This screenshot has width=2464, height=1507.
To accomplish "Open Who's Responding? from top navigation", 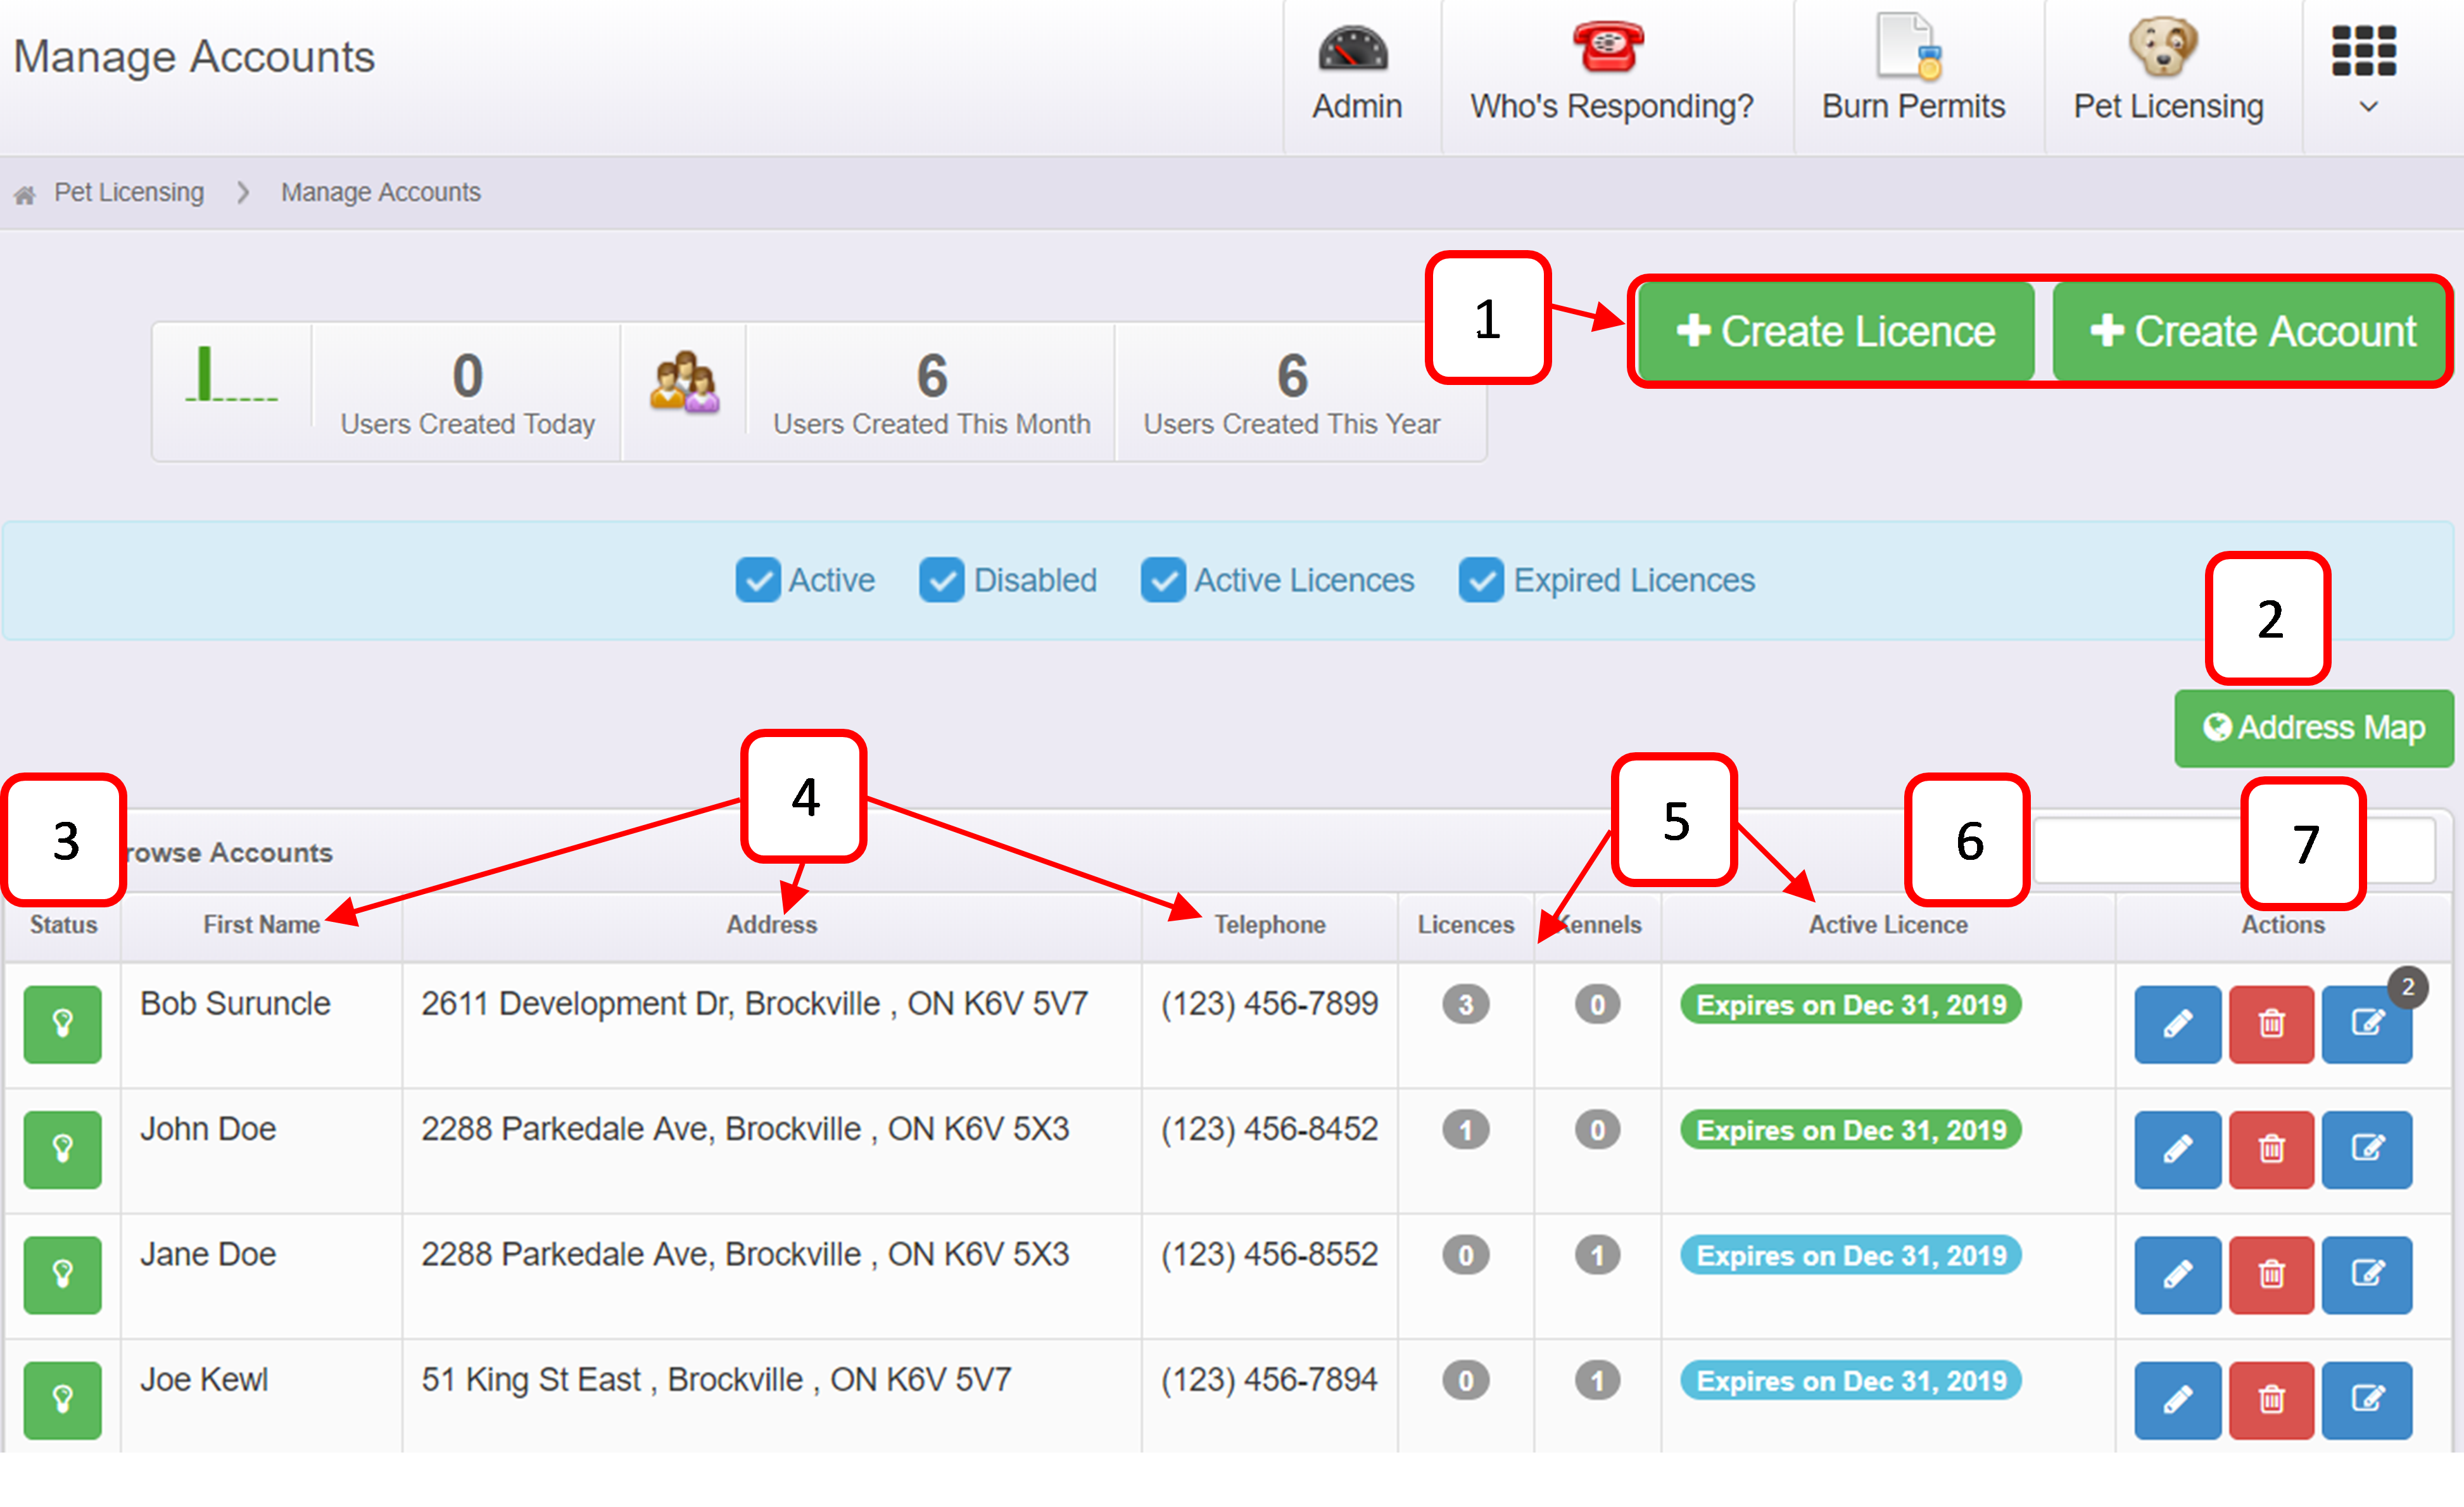I will [1610, 76].
